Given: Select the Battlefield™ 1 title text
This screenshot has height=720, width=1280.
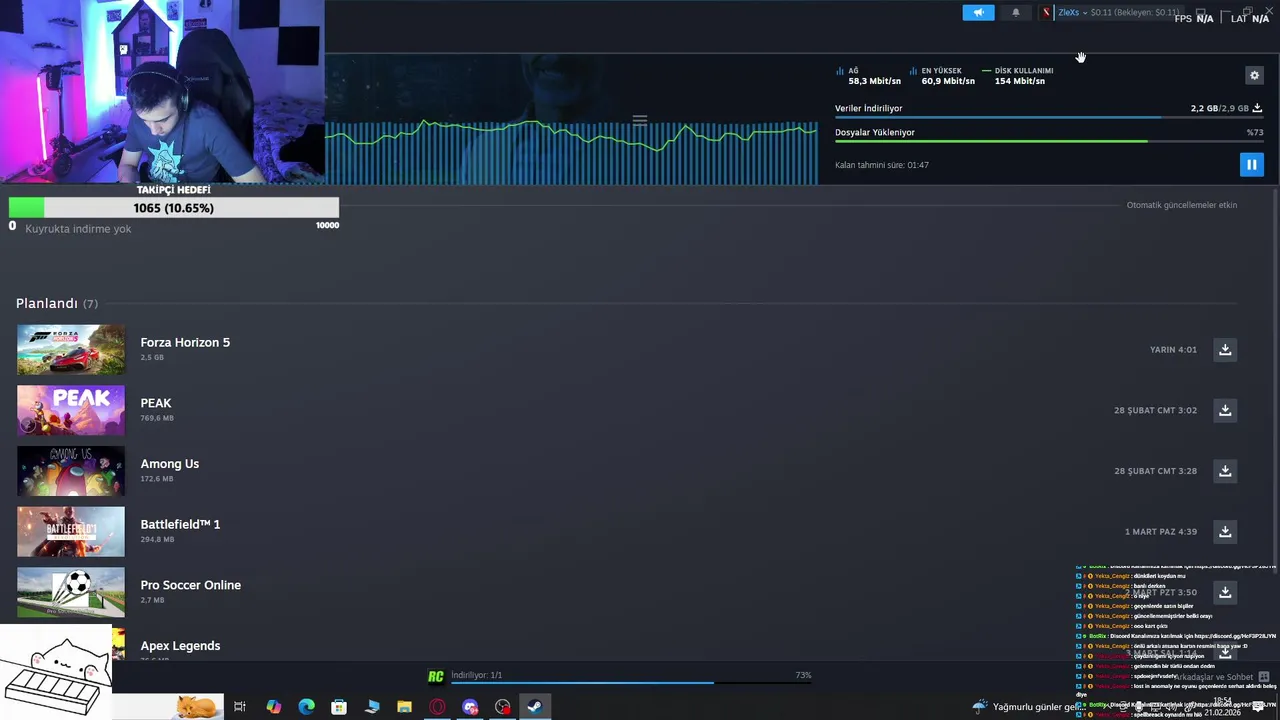Looking at the screenshot, I should tap(180, 524).
